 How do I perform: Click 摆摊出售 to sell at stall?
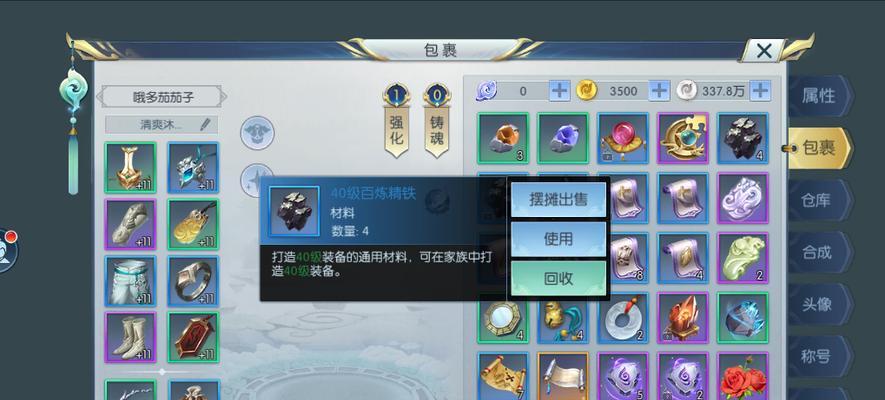point(558,199)
